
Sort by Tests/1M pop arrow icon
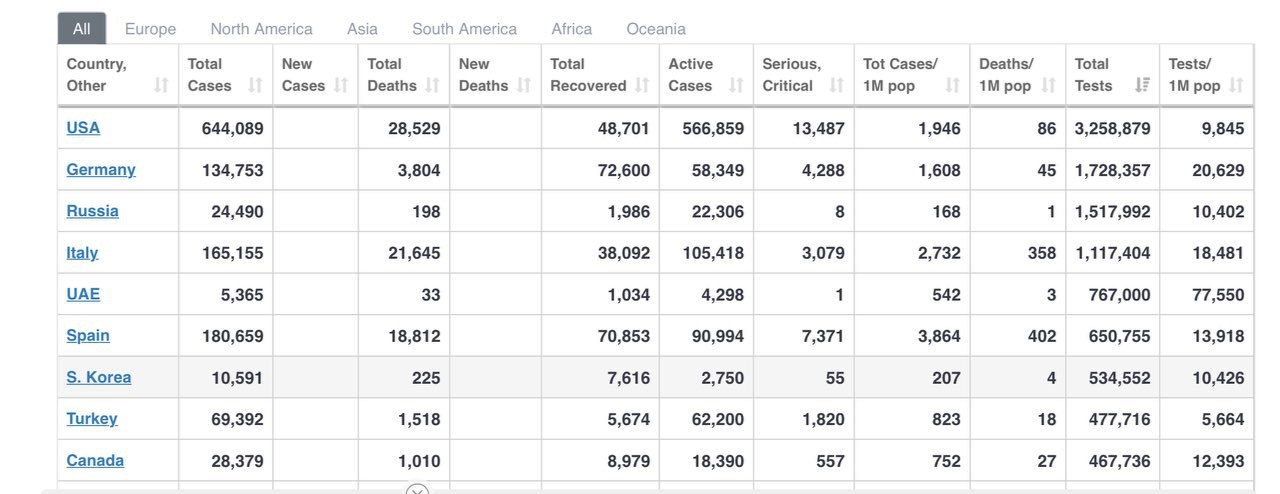pos(1237,86)
